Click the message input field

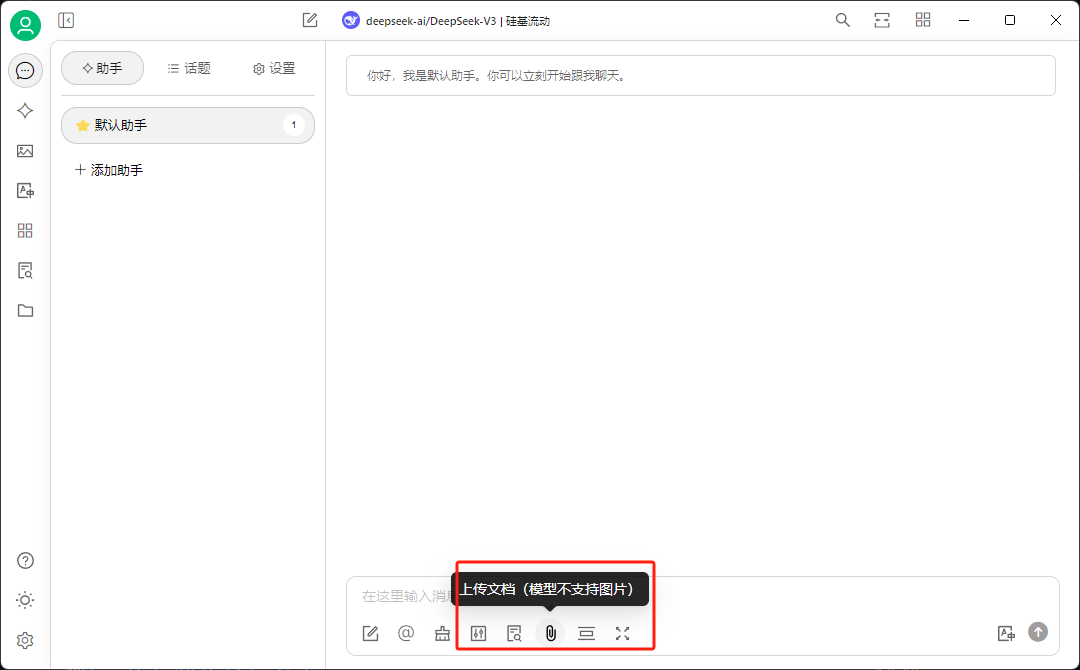point(702,596)
